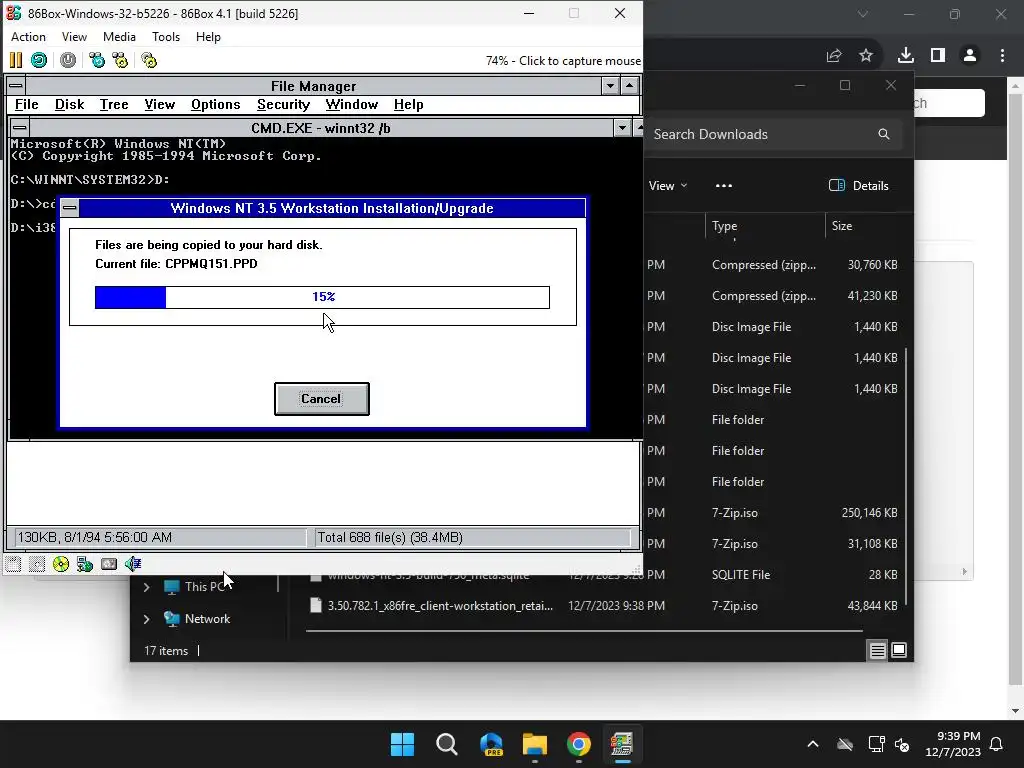Screen dimensions: 1024x768
Task: Click 'Click to capture mouse' status text
Action: pos(579,61)
